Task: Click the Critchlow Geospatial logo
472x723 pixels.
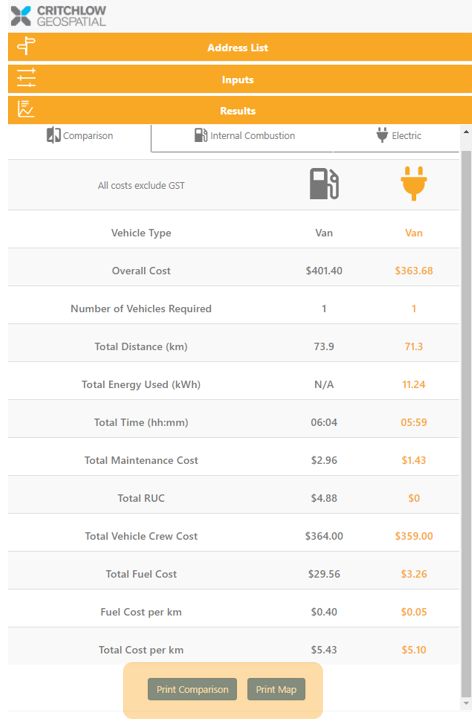Action: pos(58,16)
